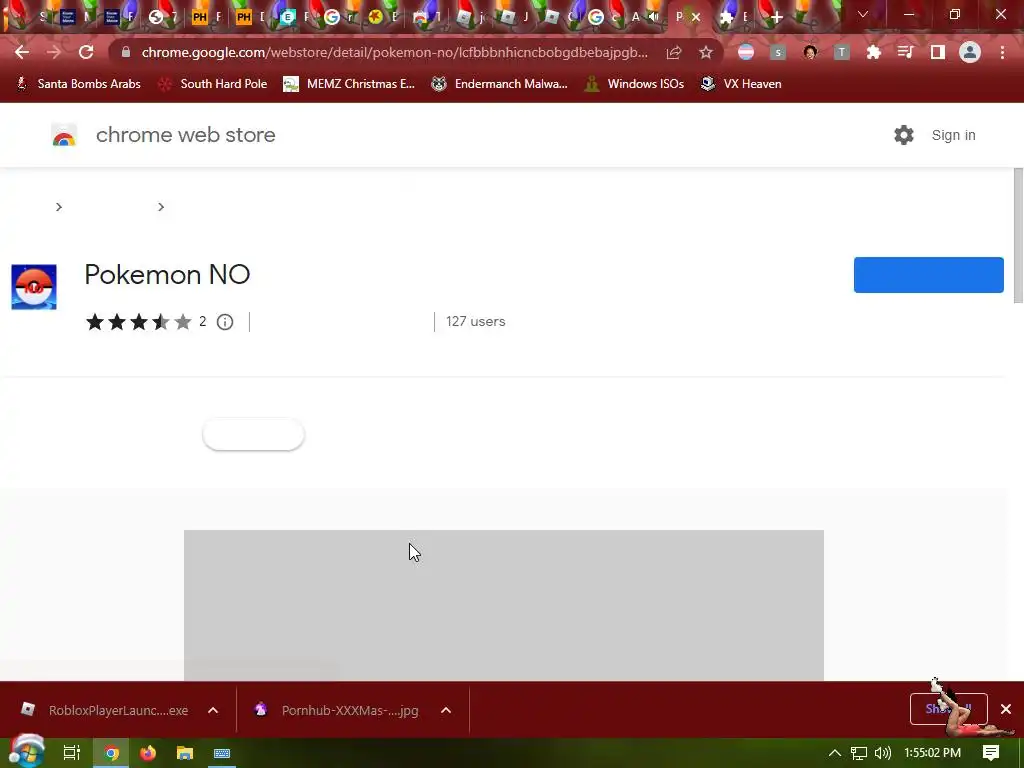Open the on-screen keyboard taskbar icon

(222, 753)
